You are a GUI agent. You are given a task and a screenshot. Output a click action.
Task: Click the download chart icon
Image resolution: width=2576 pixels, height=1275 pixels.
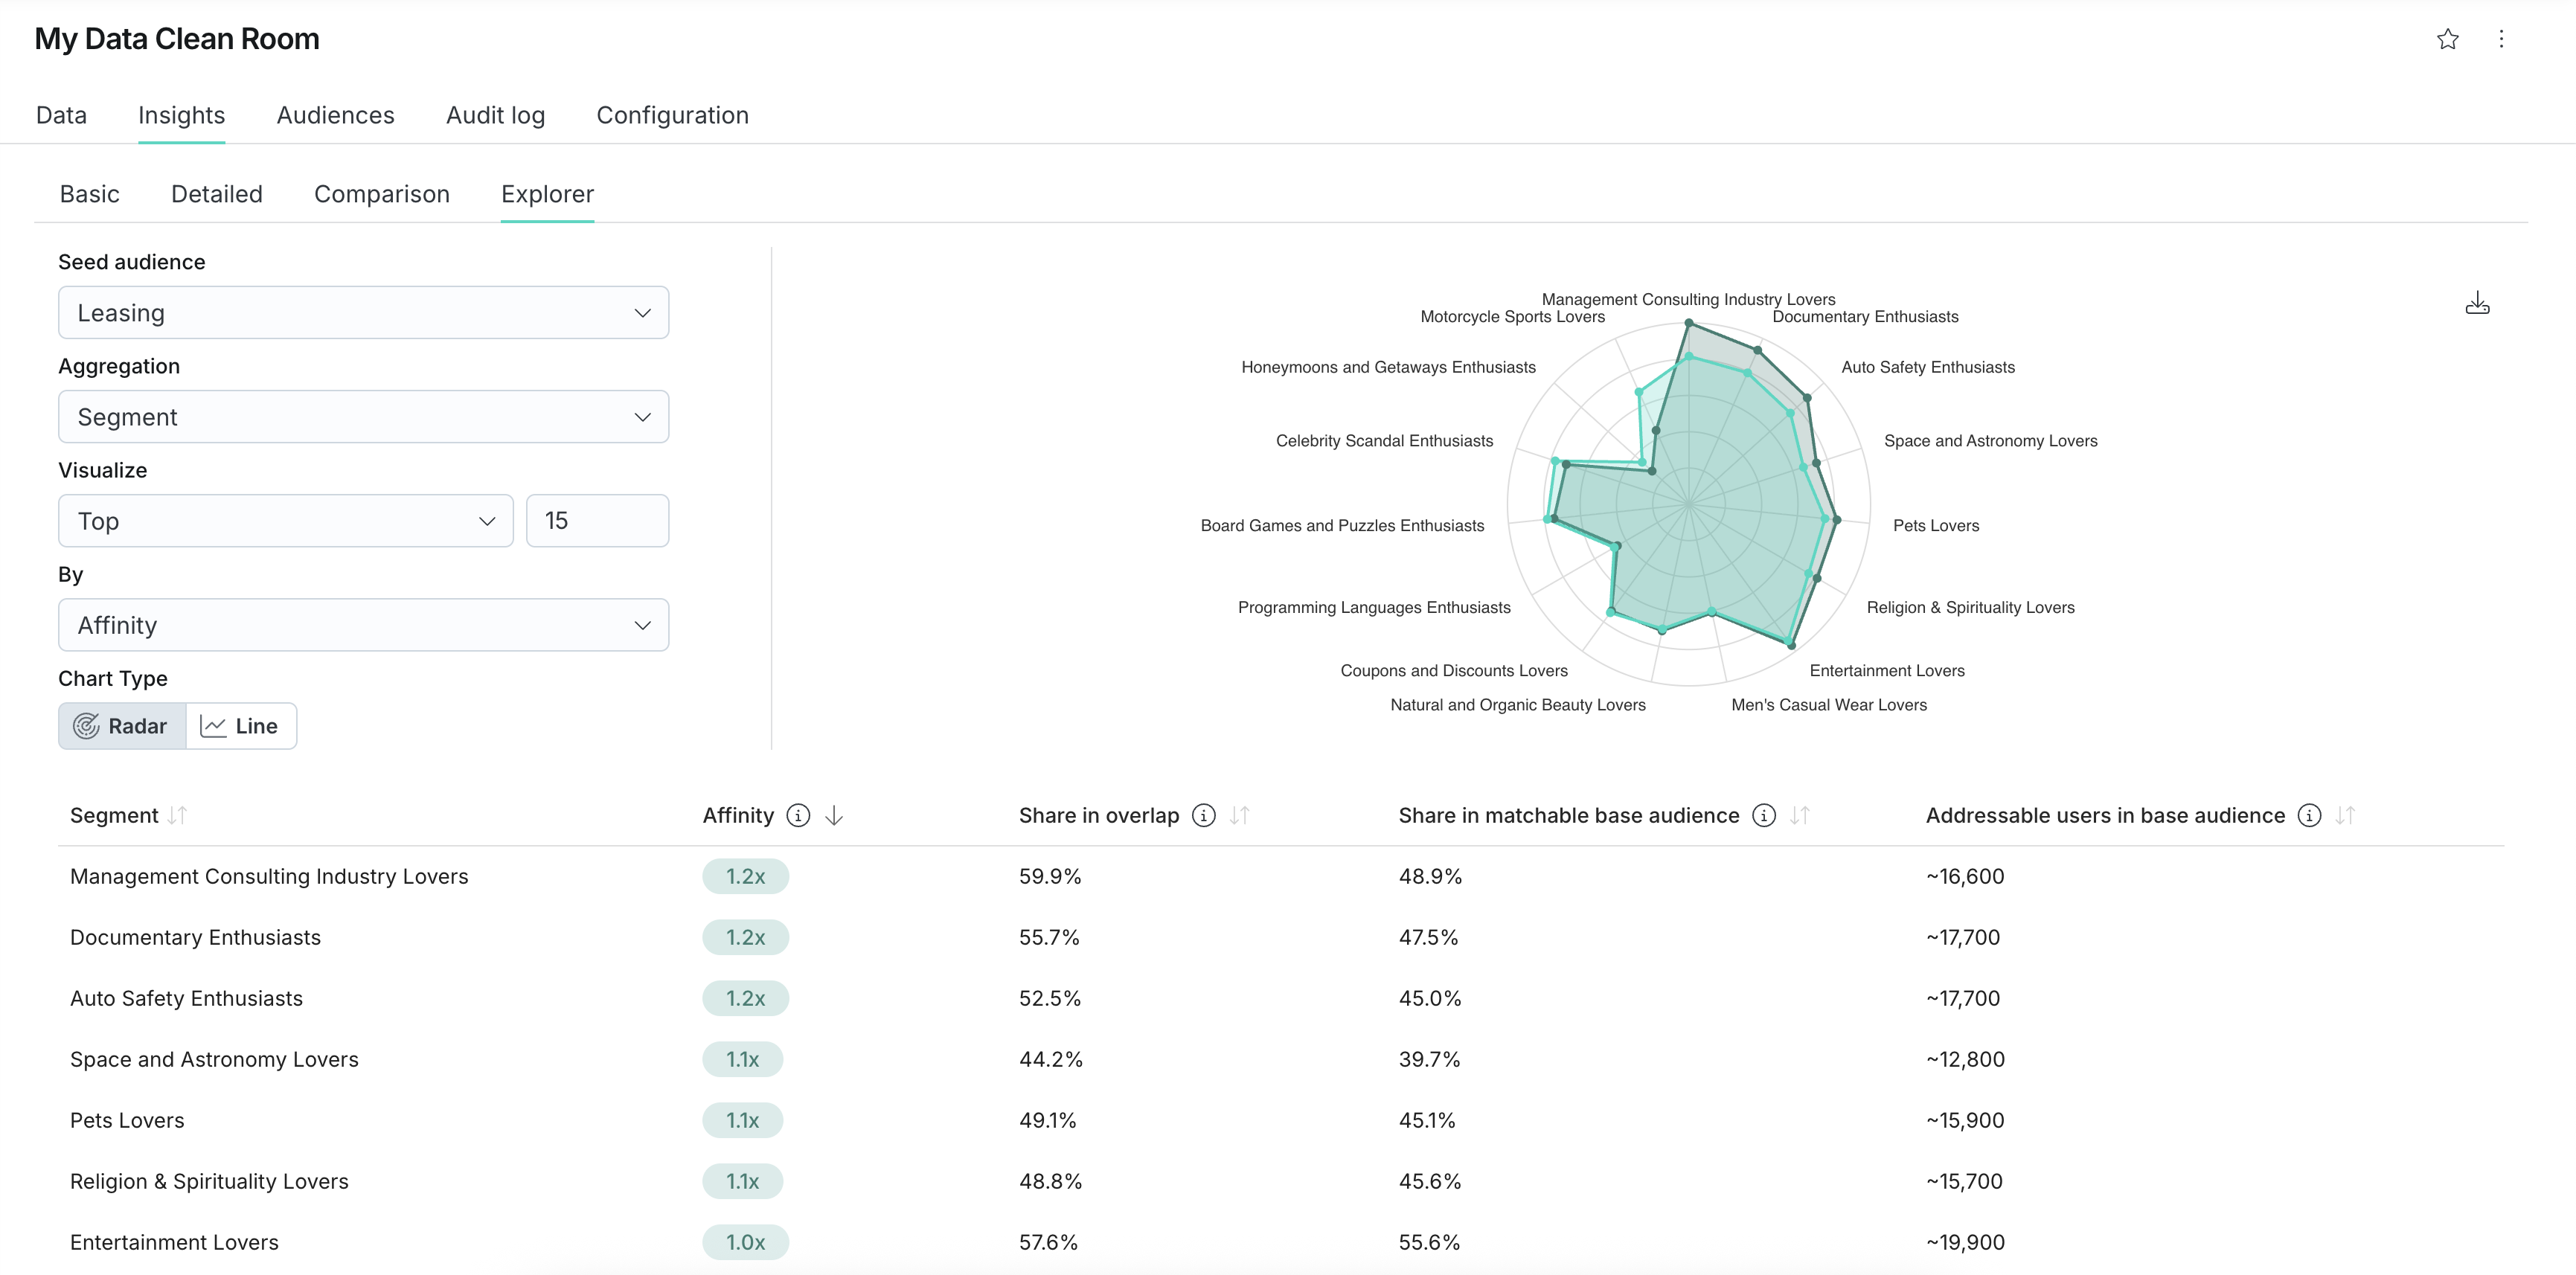click(x=2478, y=302)
